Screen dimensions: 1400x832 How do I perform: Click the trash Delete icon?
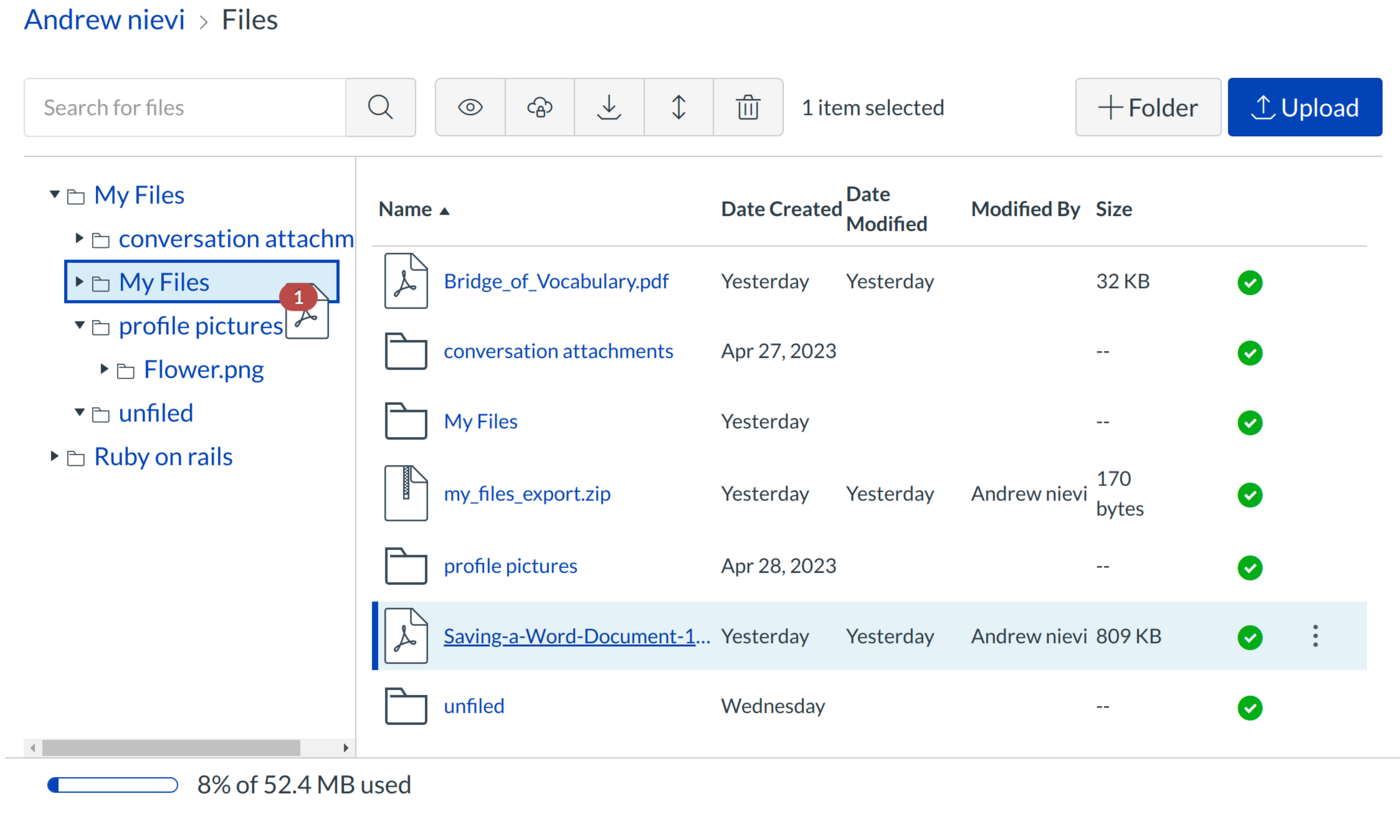tap(748, 107)
